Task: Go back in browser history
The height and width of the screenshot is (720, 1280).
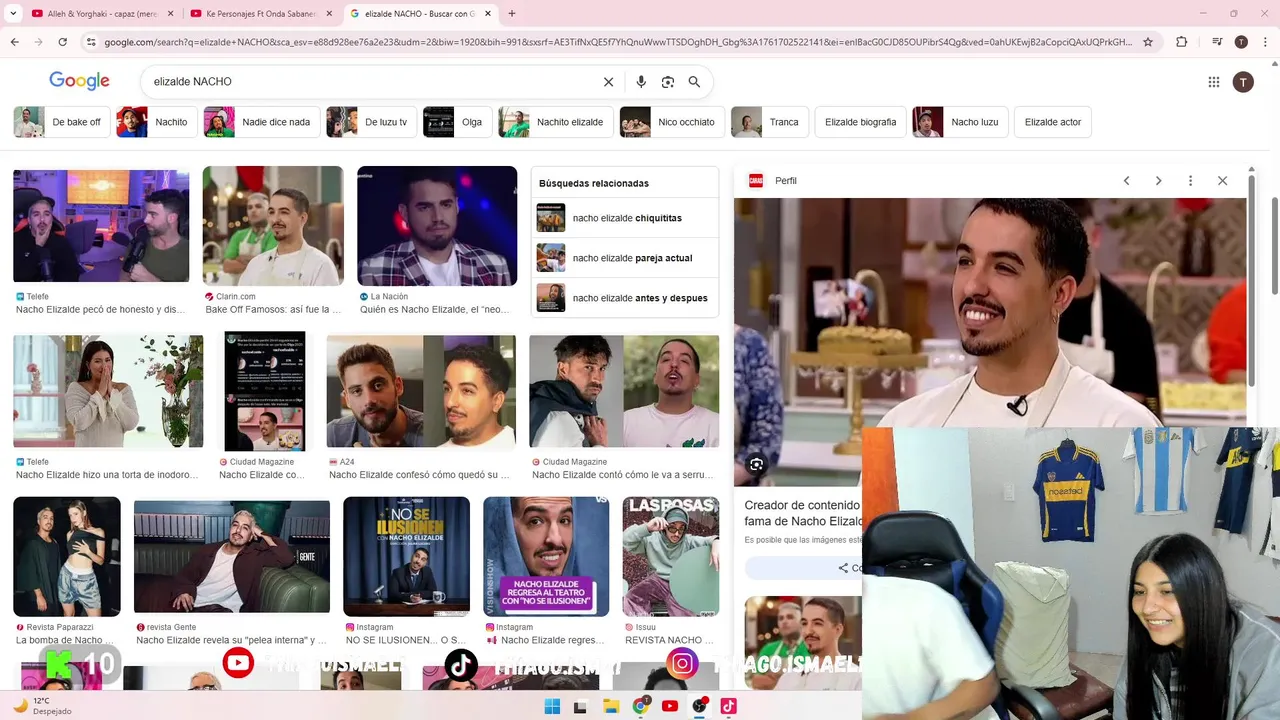Action: click(x=14, y=42)
